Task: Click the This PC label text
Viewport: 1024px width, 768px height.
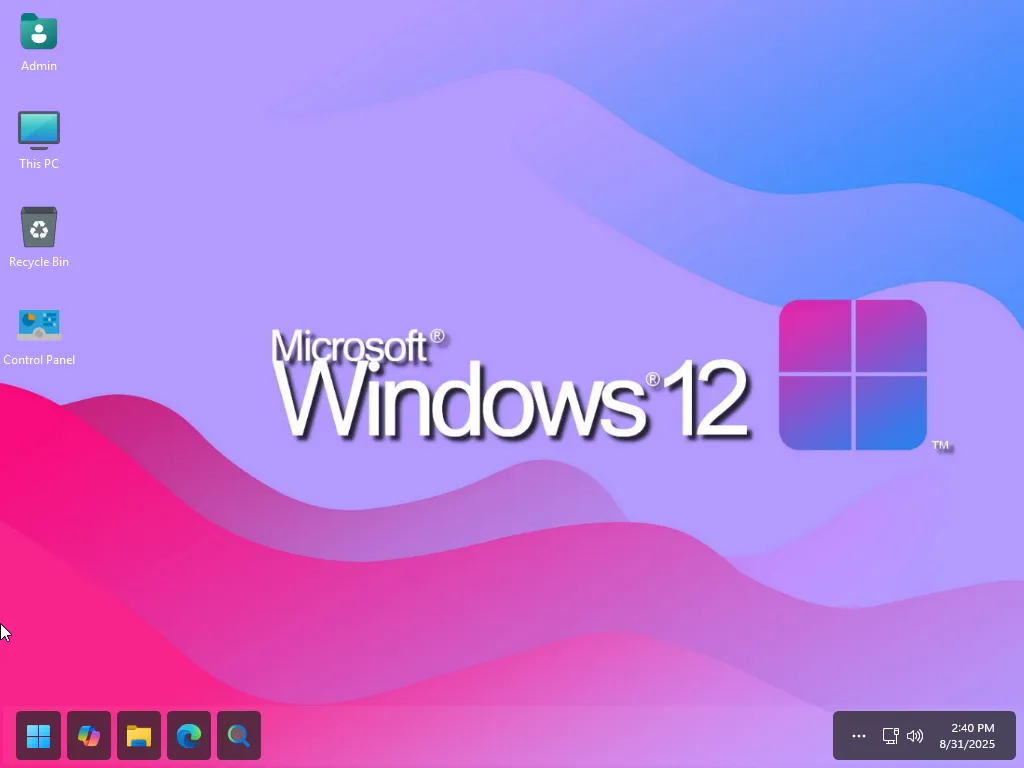Action: click(39, 164)
